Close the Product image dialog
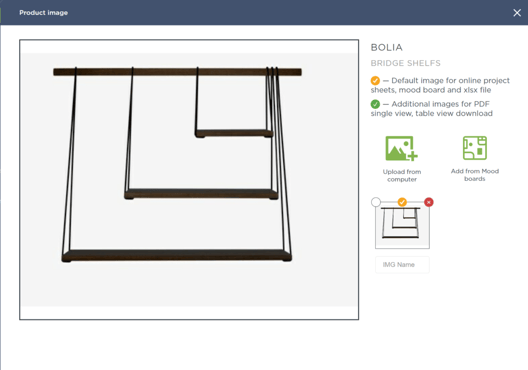 [x=517, y=13]
